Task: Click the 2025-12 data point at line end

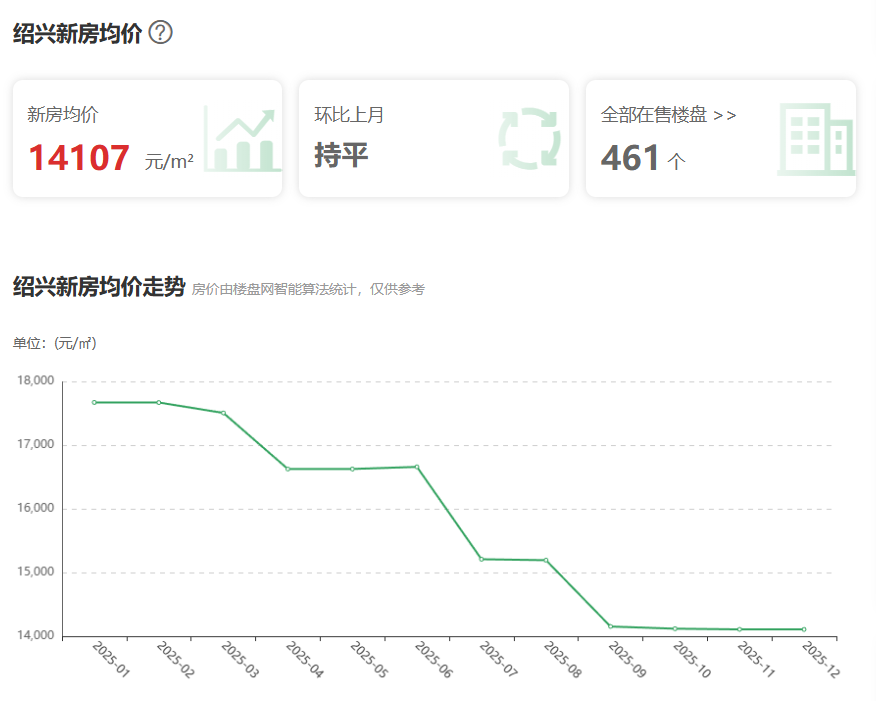Action: [804, 629]
